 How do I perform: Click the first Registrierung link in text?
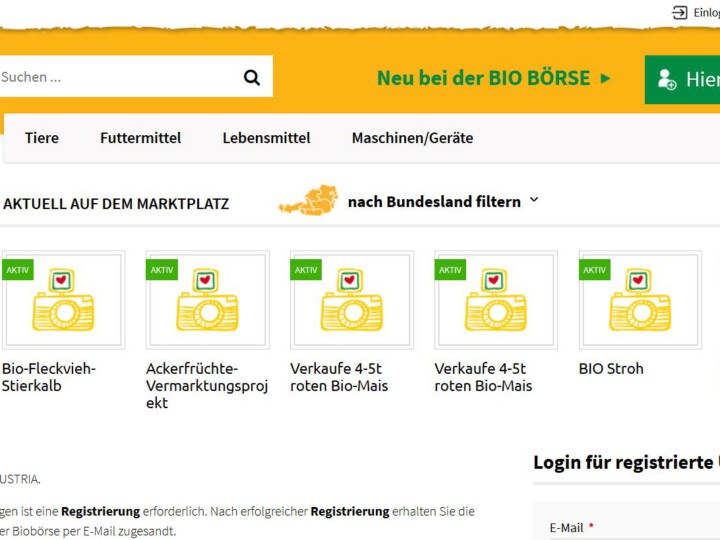(100, 511)
